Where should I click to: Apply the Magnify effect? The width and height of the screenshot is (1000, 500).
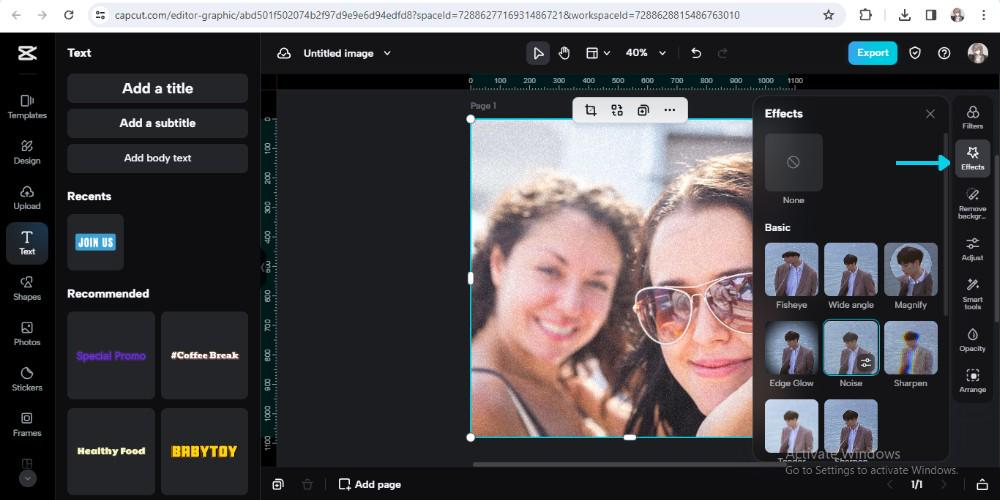click(x=911, y=269)
